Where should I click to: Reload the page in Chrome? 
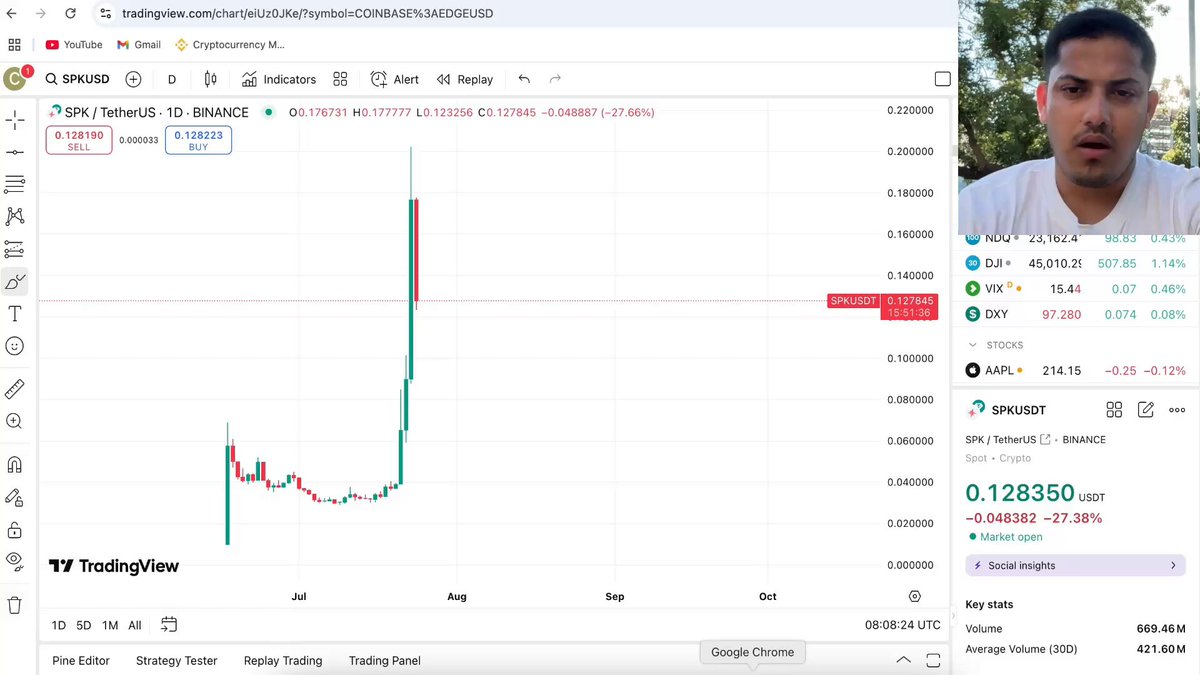[70, 13]
